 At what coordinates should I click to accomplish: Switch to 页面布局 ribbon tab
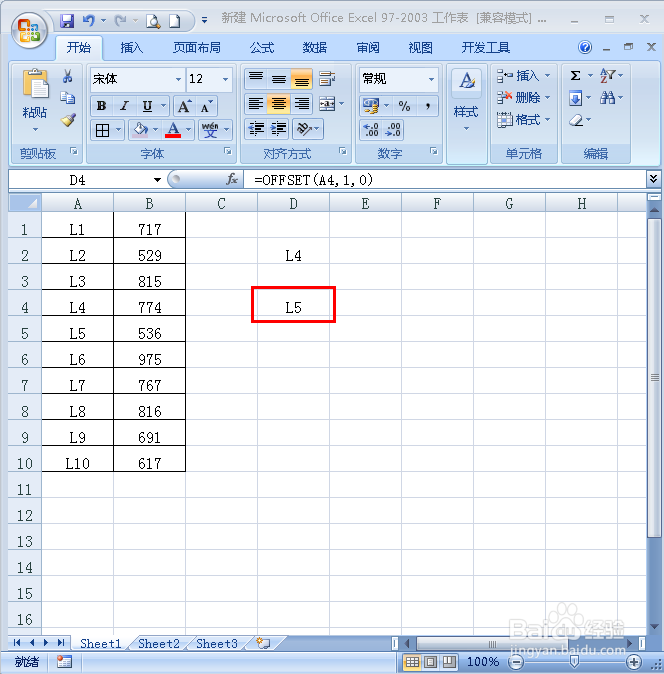pyautogui.click(x=197, y=47)
